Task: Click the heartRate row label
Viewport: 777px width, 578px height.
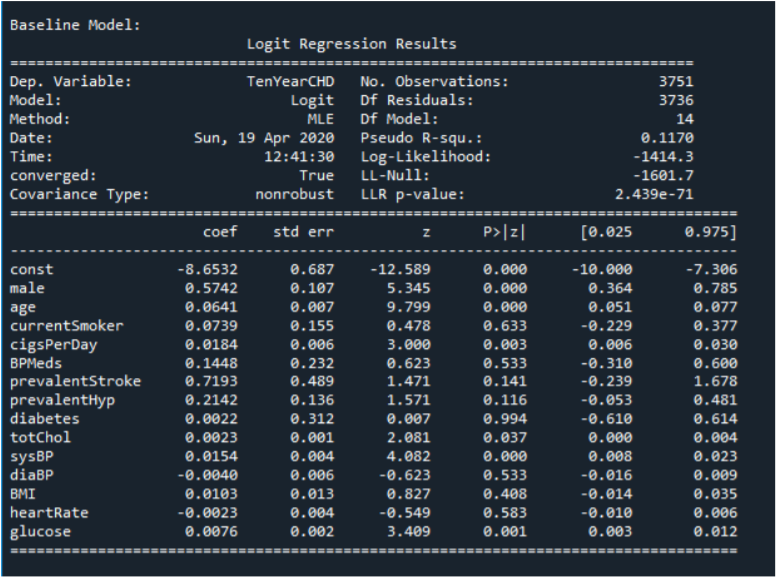Action: click(x=49, y=513)
